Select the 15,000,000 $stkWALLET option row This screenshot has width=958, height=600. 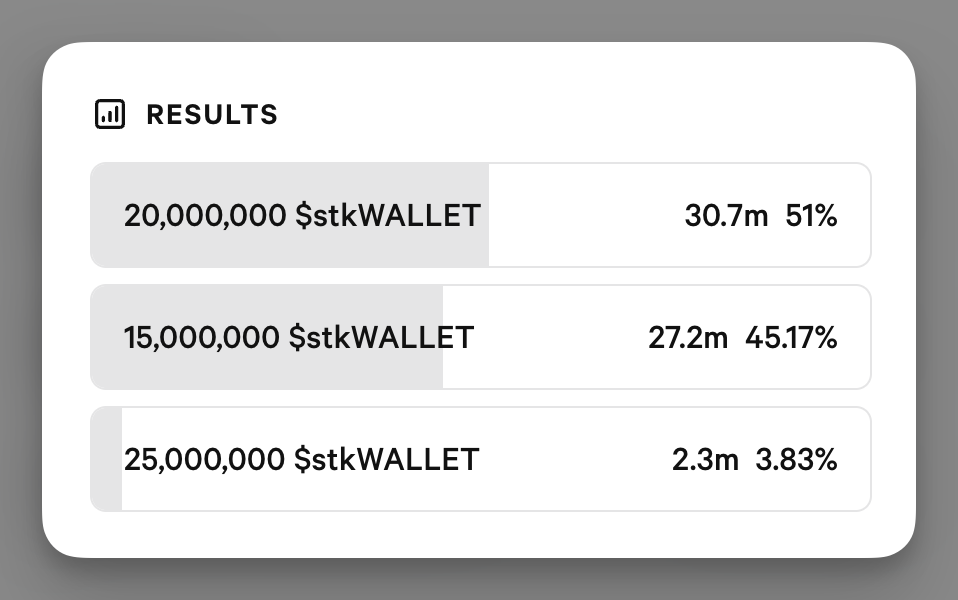481,337
